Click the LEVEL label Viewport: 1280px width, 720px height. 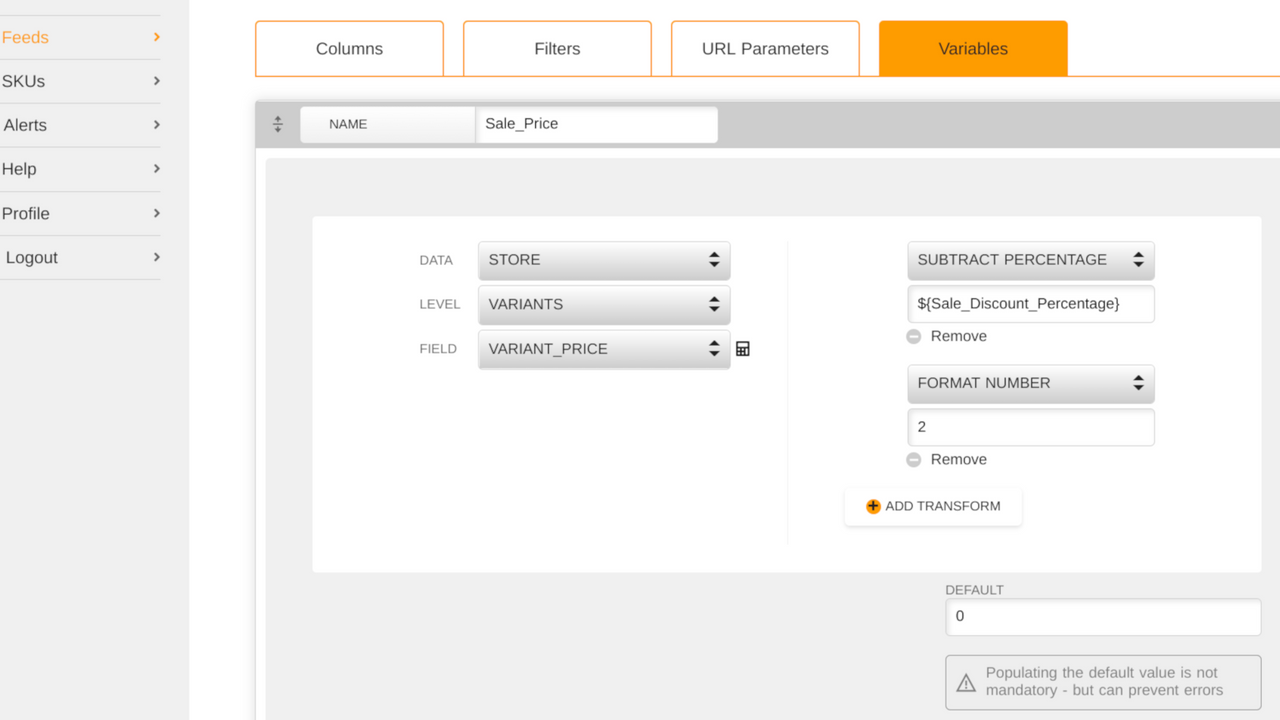click(x=440, y=304)
